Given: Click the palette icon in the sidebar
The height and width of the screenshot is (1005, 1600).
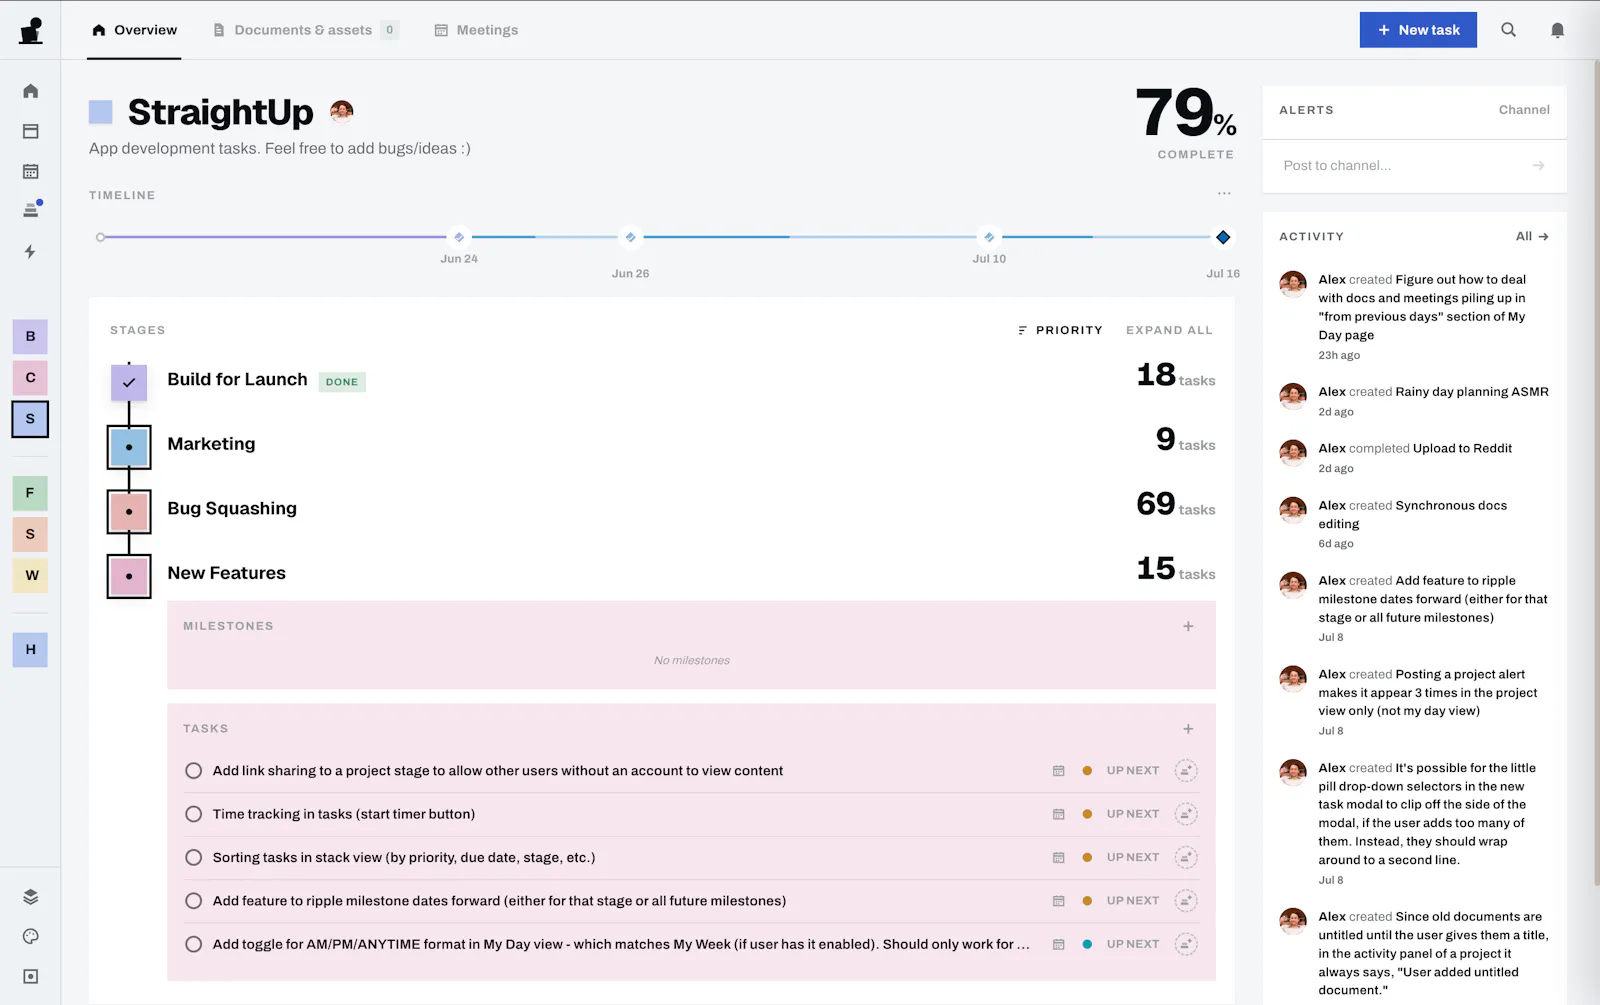Looking at the screenshot, I should click(31, 936).
